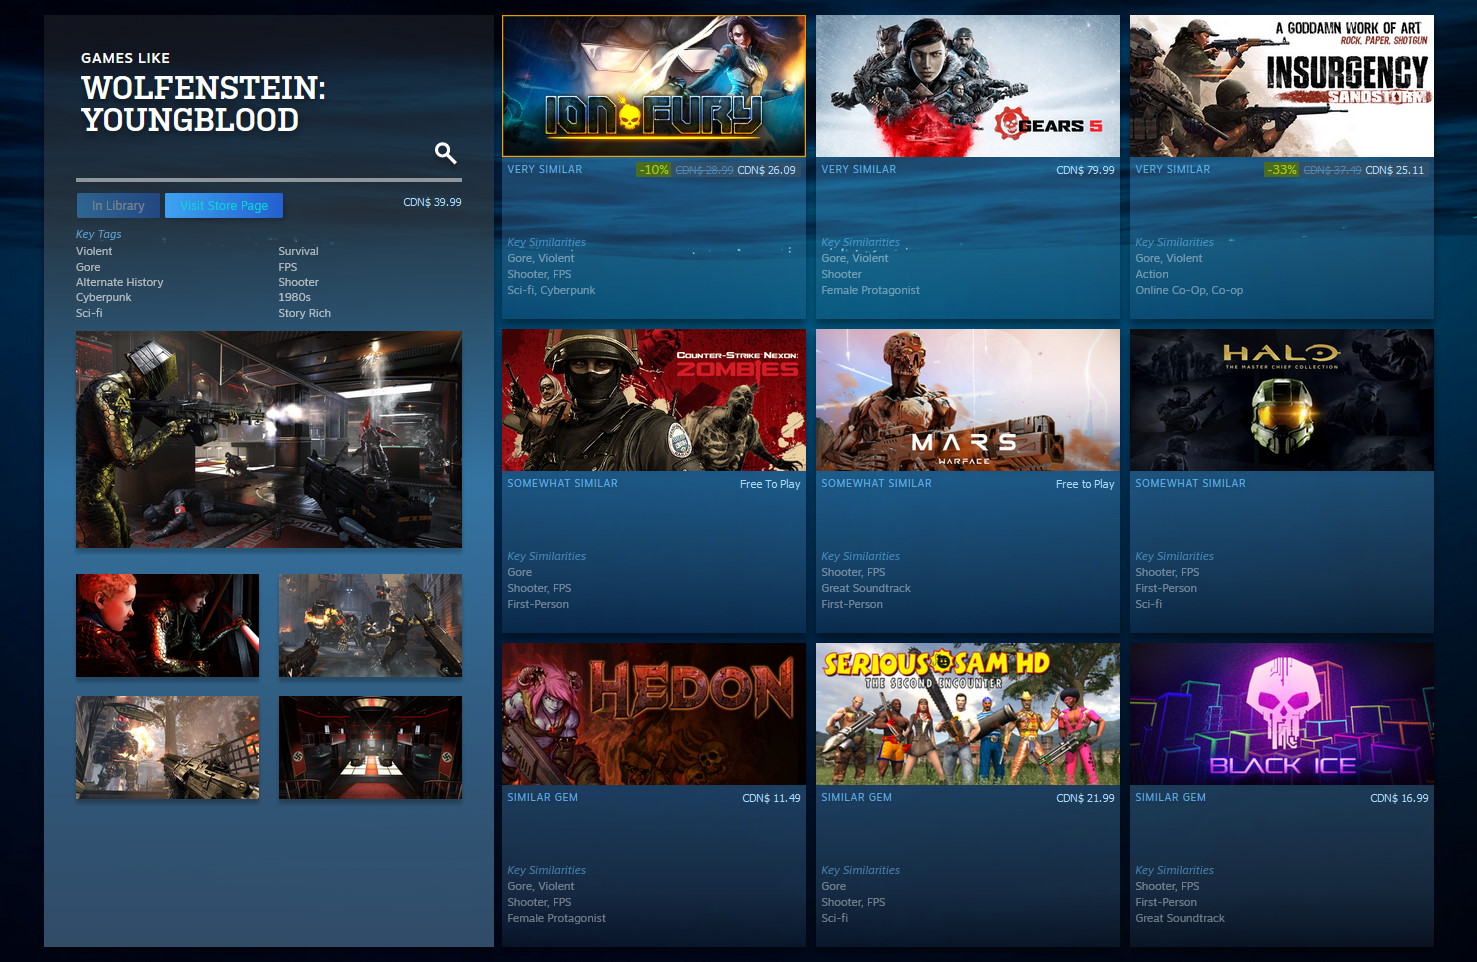
Task: Click Female Protagonist under Gears 5
Action: 870,290
